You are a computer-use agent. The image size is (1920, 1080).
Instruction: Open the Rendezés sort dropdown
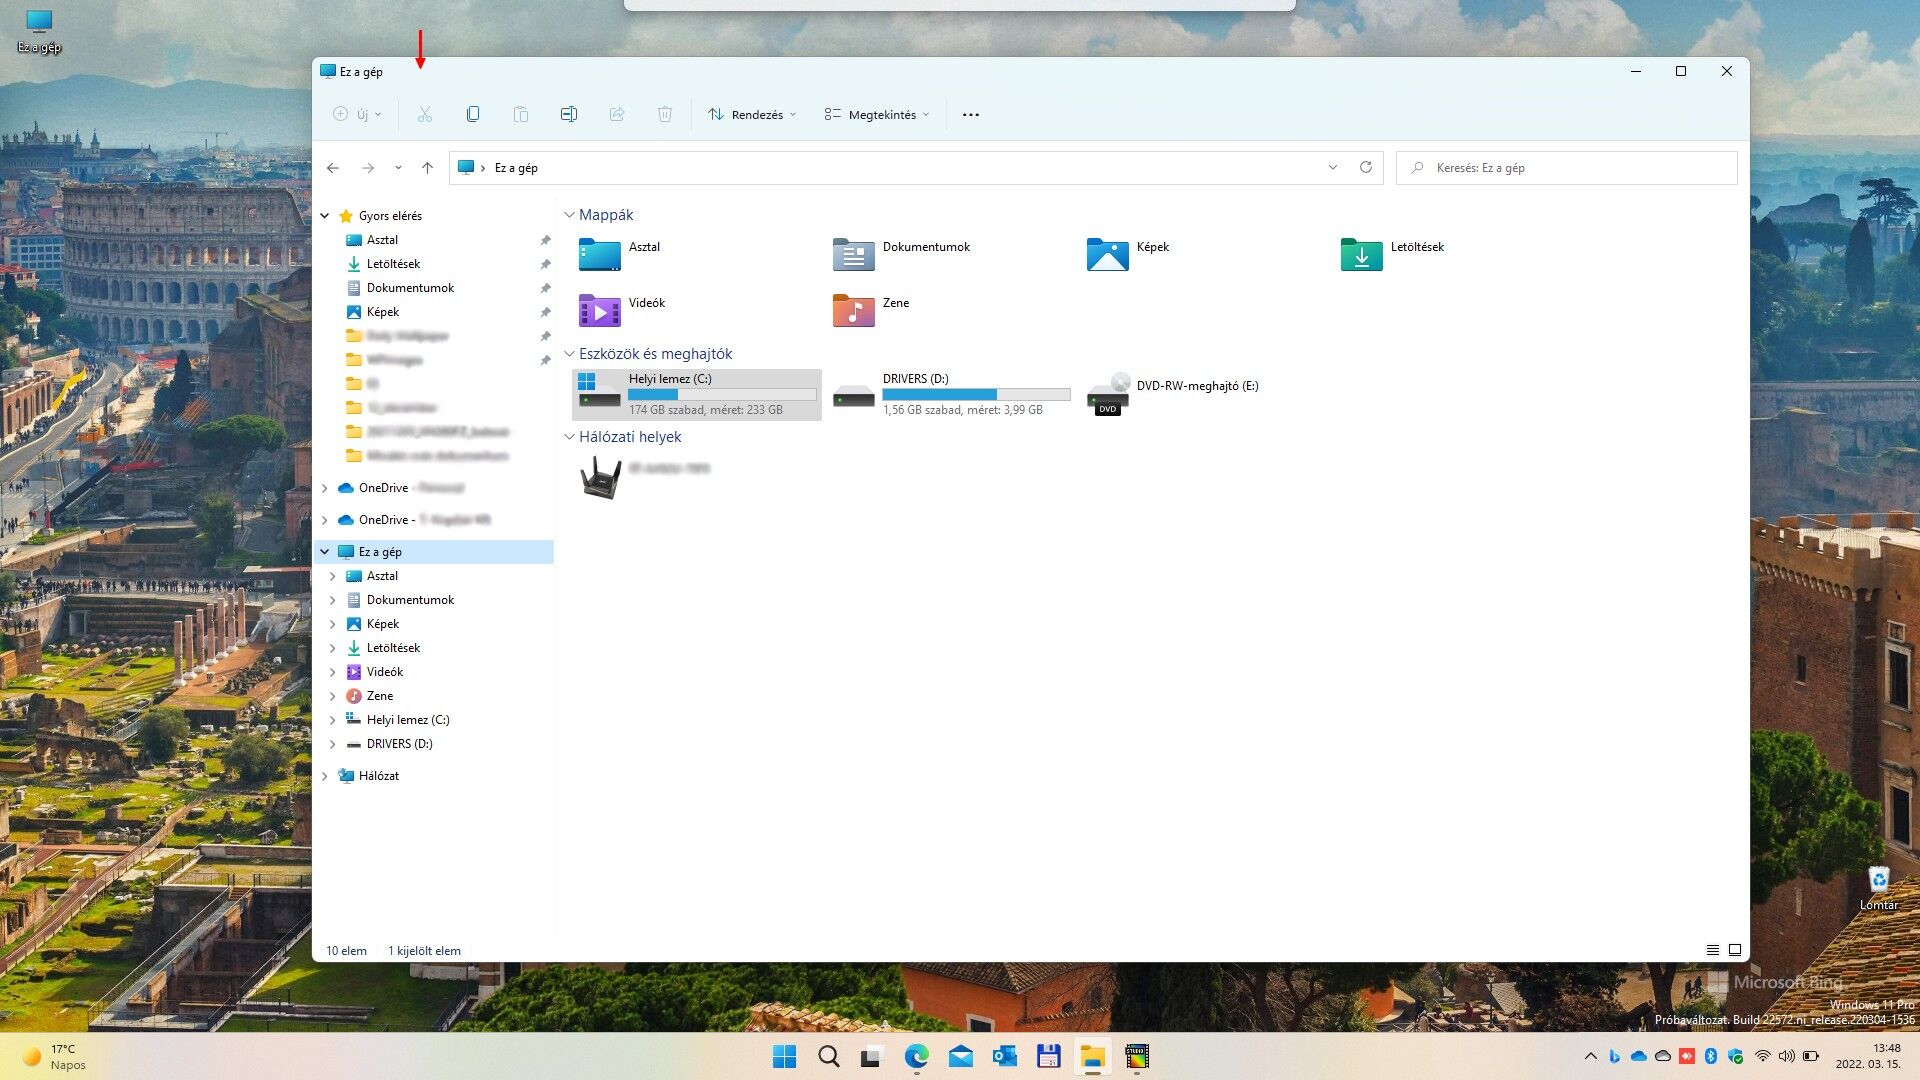[752, 115]
